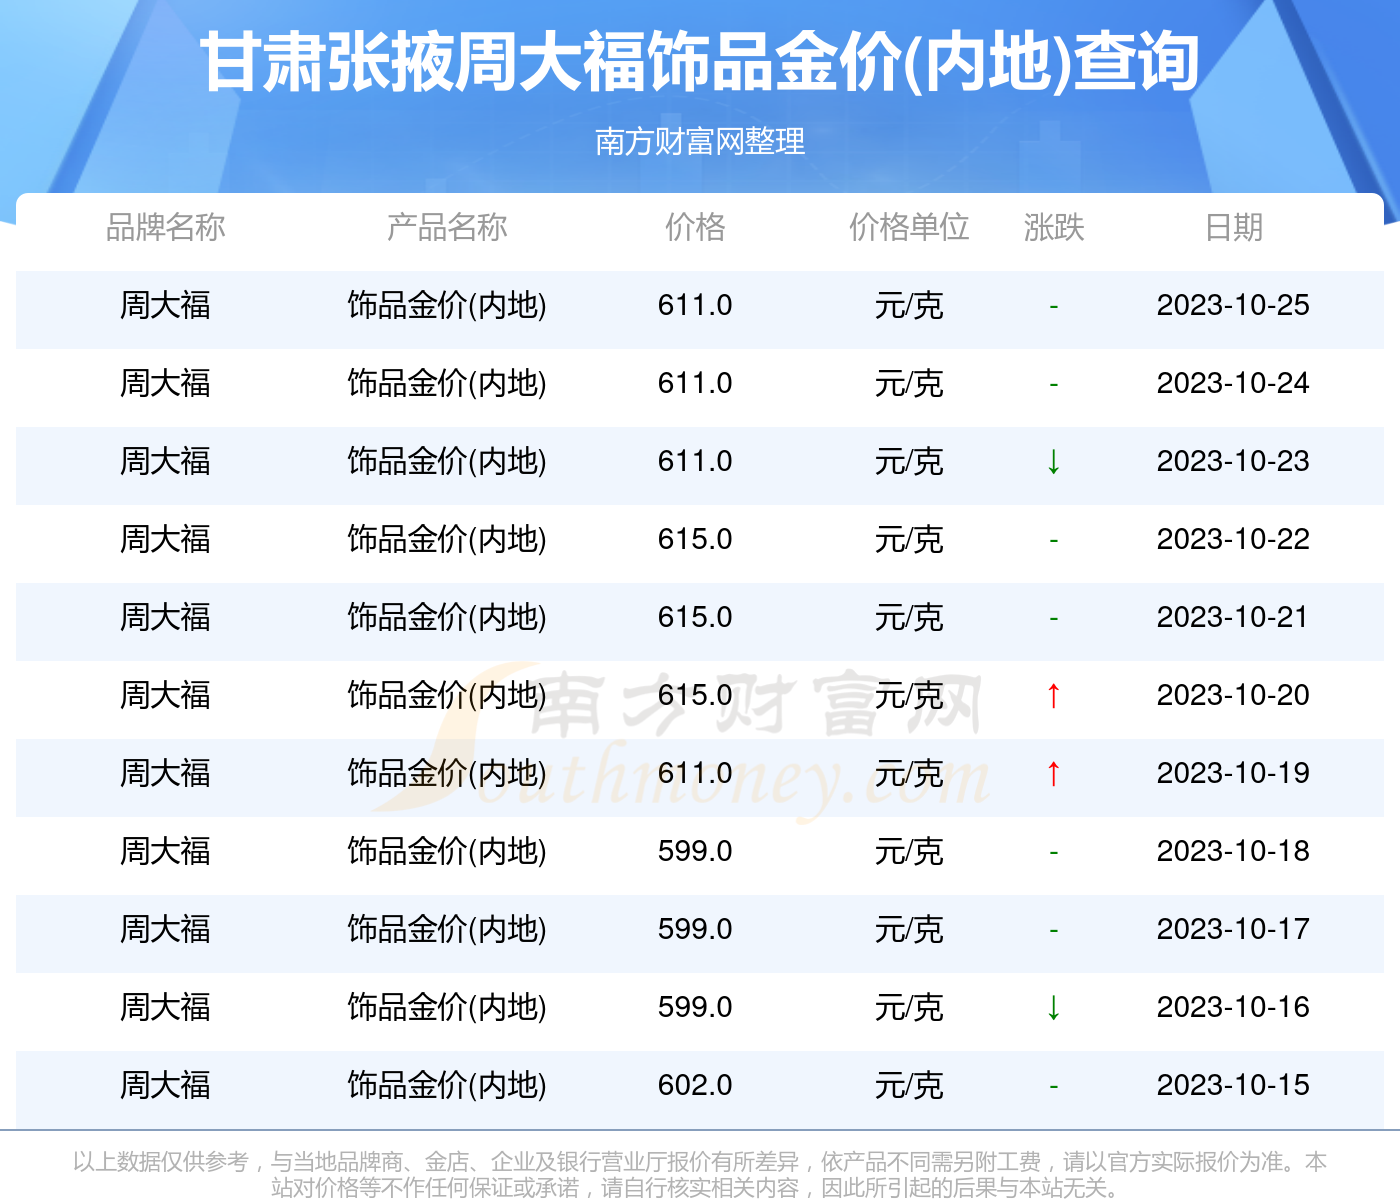The width and height of the screenshot is (1400, 1203).
Task: Click the dash change mark in the 2023-10-15 row
Action: 1054,1086
